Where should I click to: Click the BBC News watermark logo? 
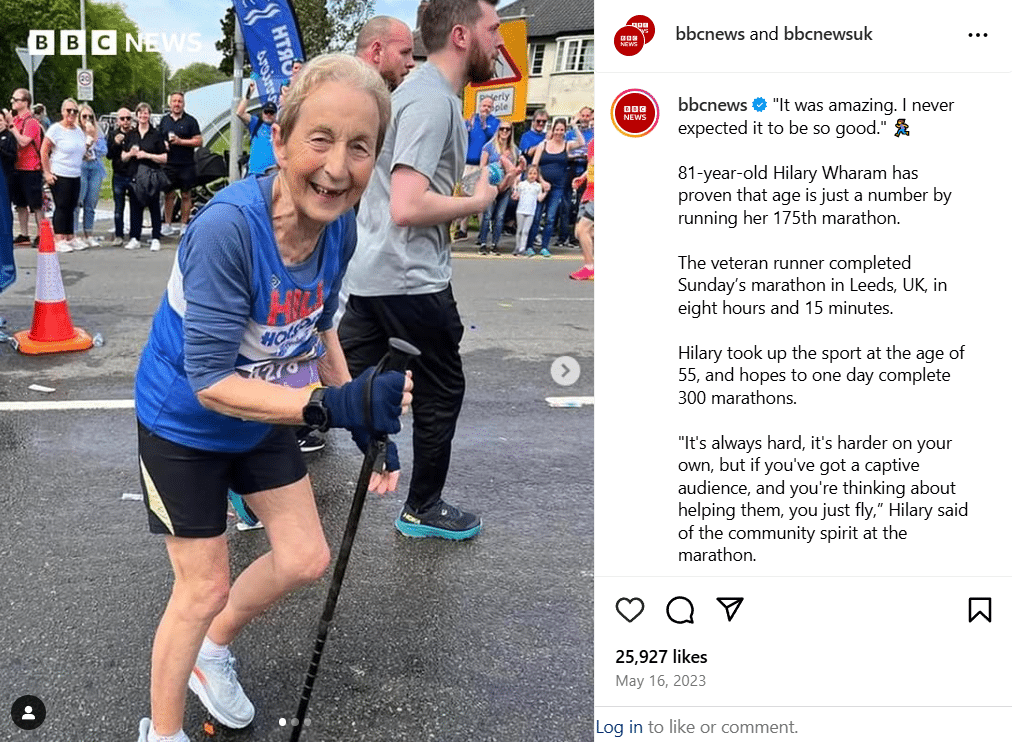click(x=115, y=43)
